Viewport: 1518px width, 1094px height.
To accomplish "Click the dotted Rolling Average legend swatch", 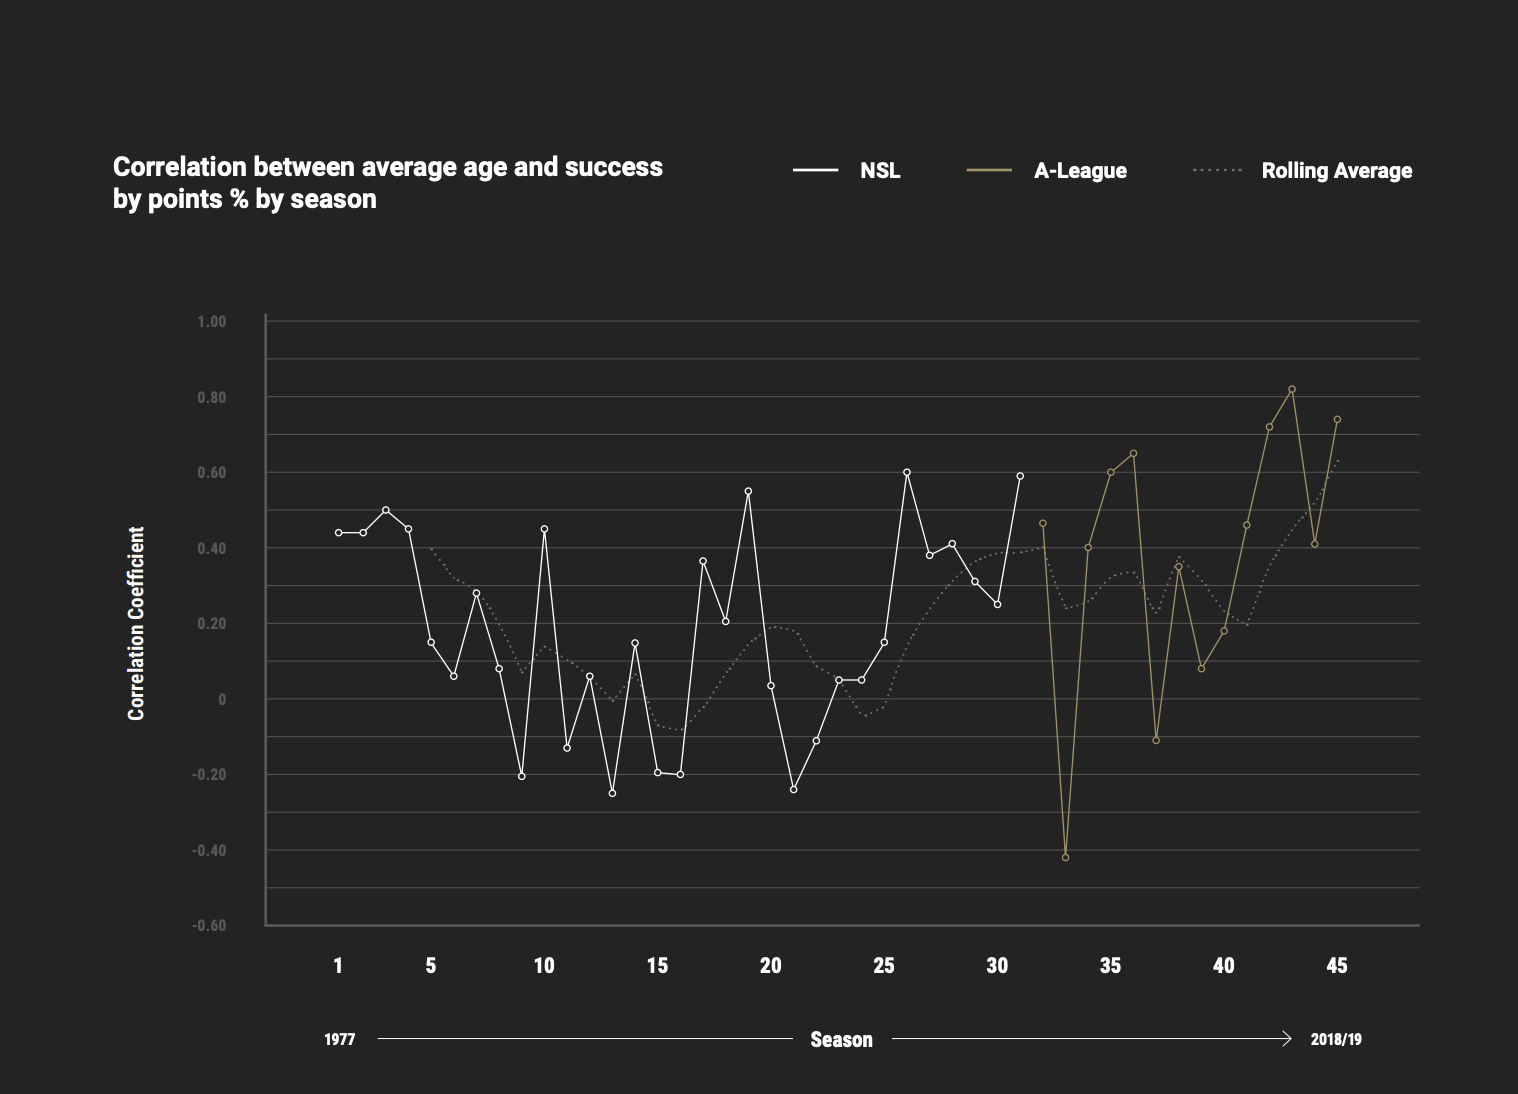I will 1217,170.
